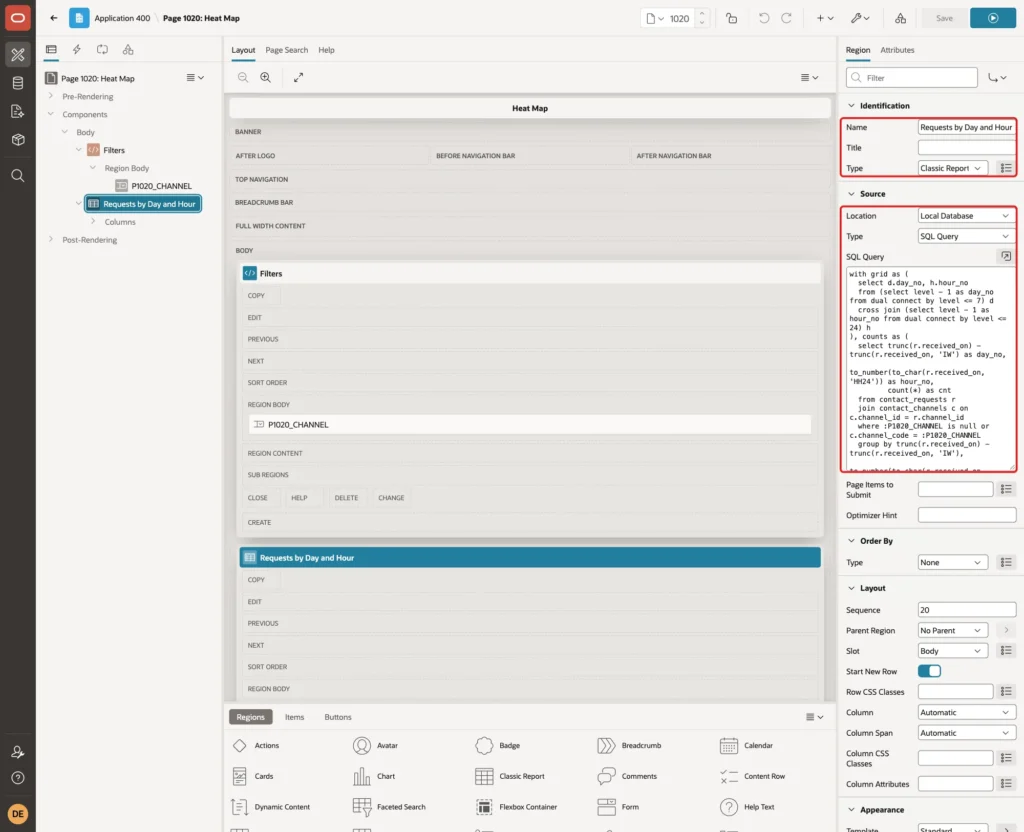Select P1020_CHANNEL in the tree
The width and height of the screenshot is (1024, 832).
161,185
